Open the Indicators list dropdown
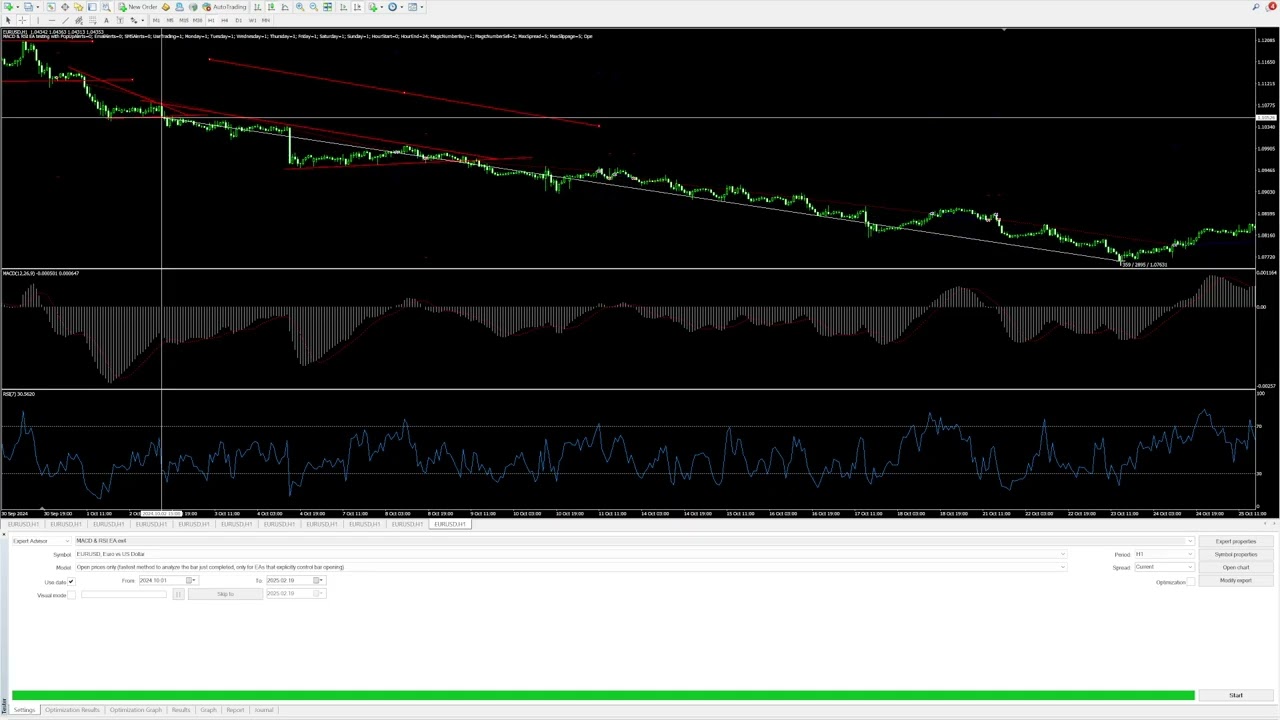 pyautogui.click(x=375, y=7)
